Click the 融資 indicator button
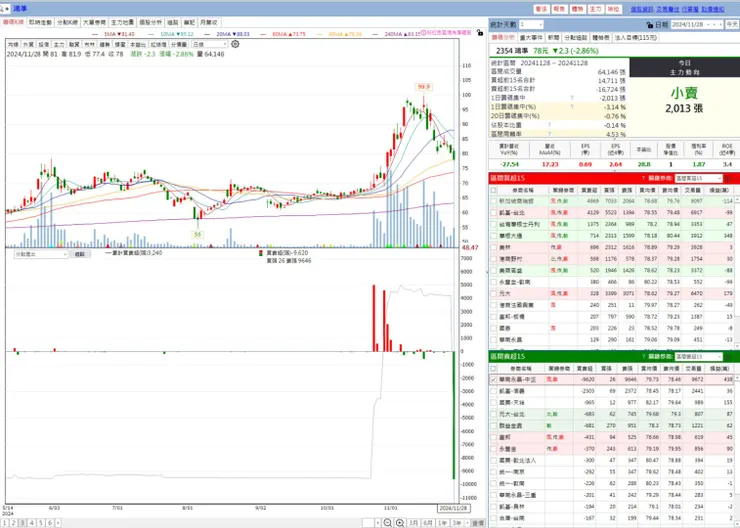 tap(74, 44)
